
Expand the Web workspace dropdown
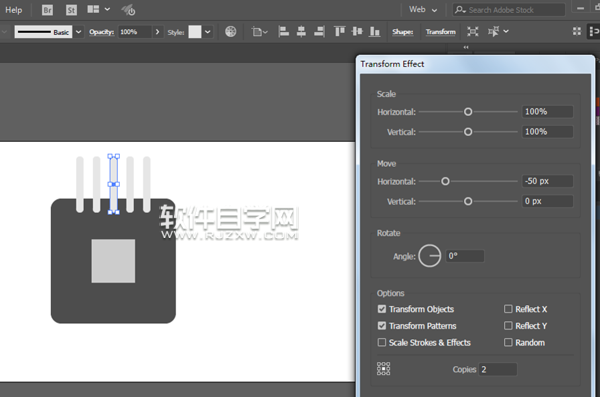tap(423, 10)
